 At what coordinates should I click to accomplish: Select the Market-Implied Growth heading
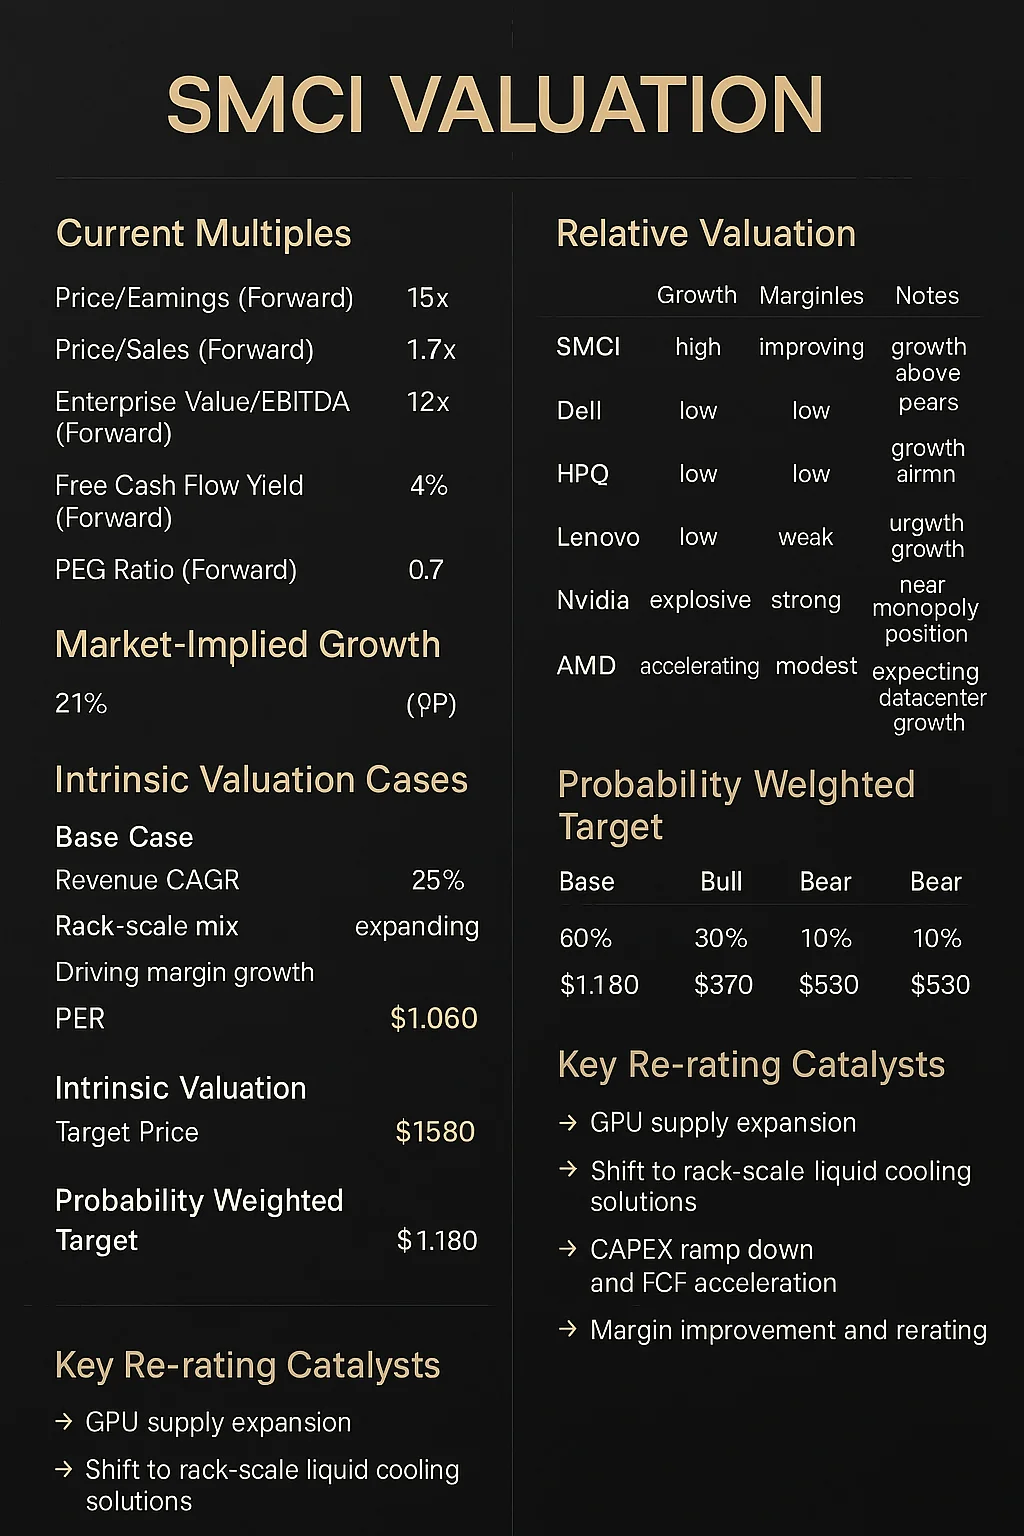coord(248,645)
